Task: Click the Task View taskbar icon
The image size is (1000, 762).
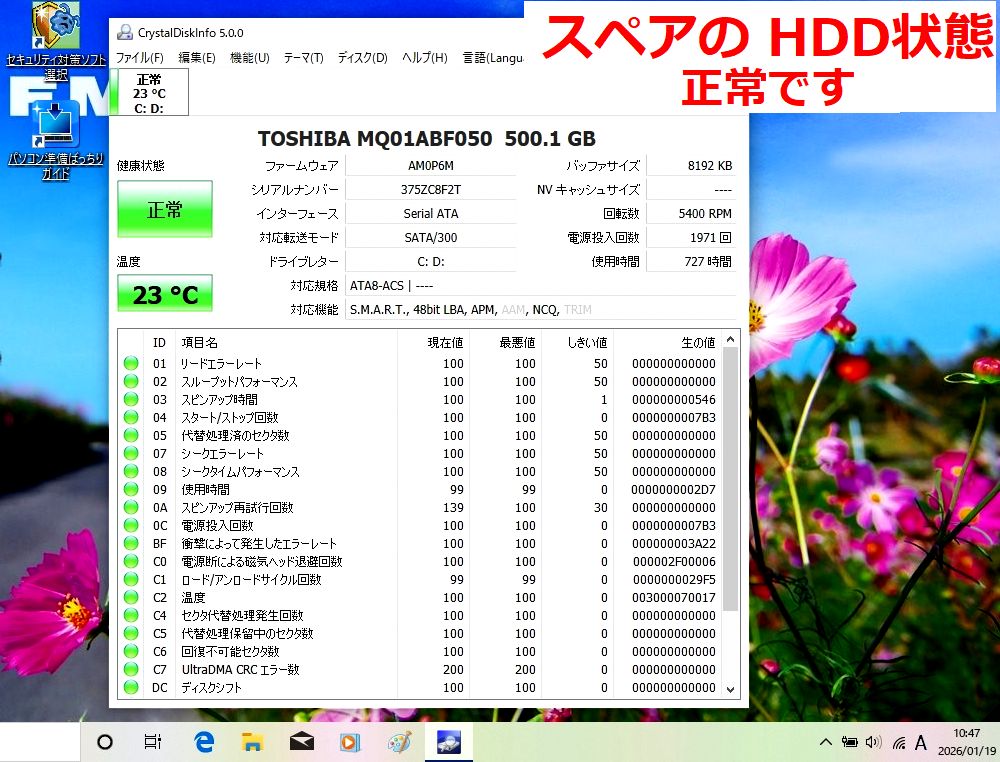Action: pyautogui.click(x=153, y=742)
